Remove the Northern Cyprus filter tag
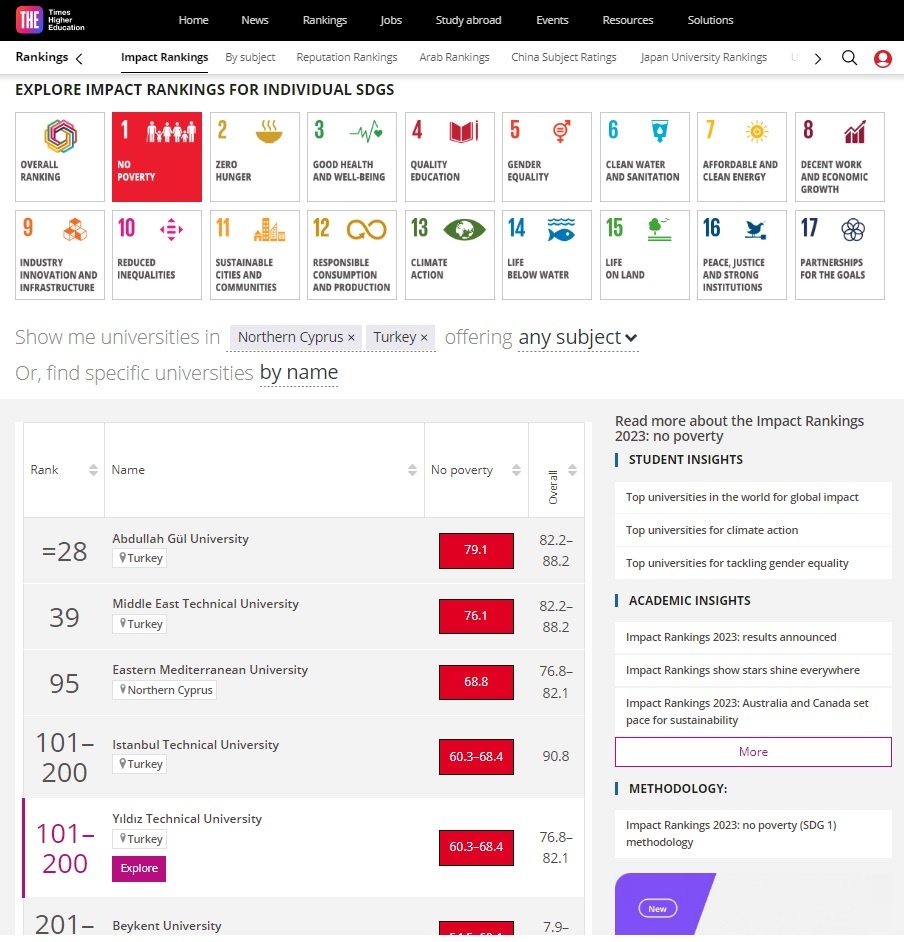The height and width of the screenshot is (942, 904). coord(351,338)
